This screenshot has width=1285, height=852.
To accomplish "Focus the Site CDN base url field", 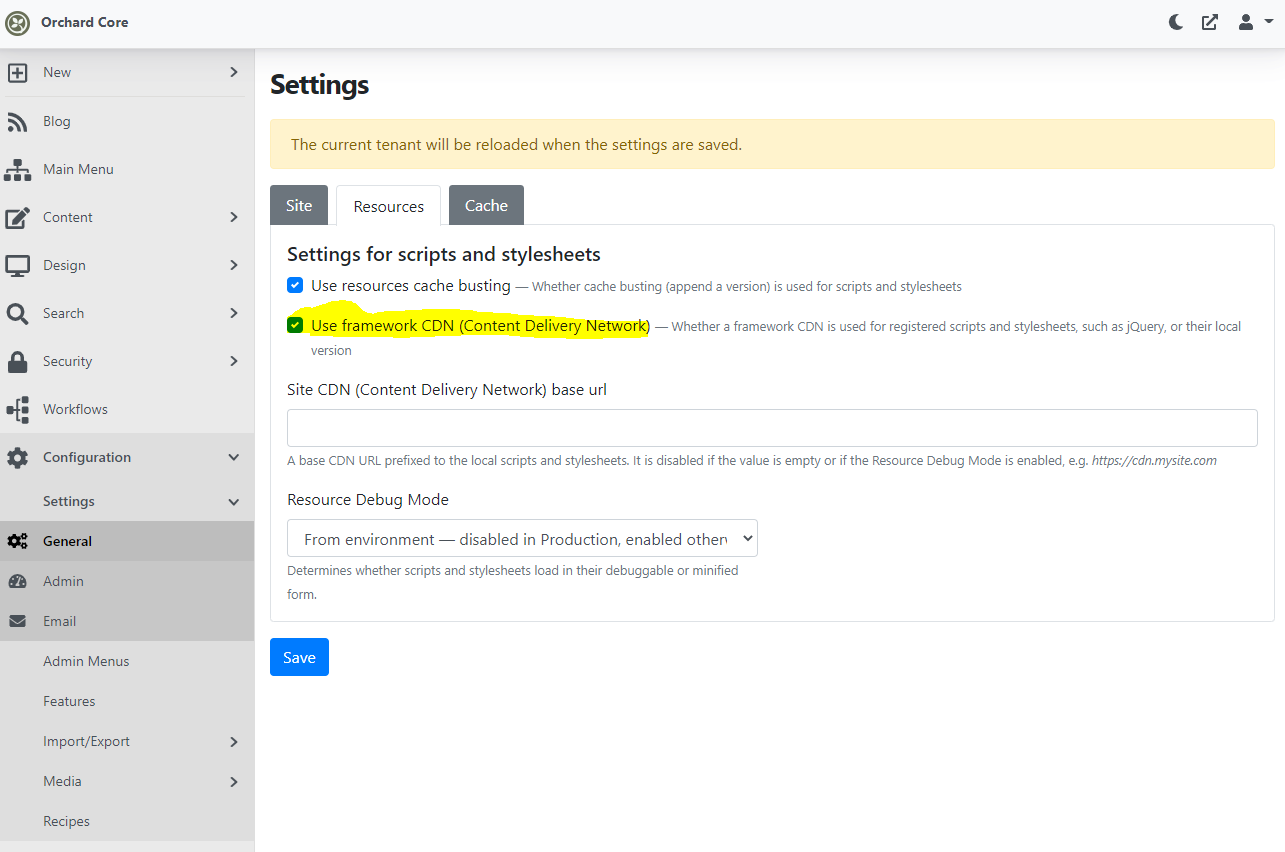I will 772,427.
